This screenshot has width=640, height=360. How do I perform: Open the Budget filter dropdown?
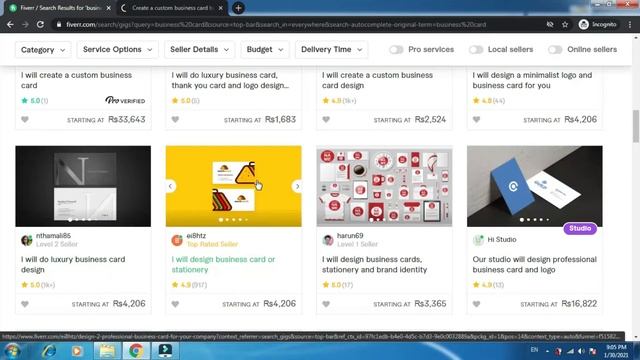[x=264, y=50]
